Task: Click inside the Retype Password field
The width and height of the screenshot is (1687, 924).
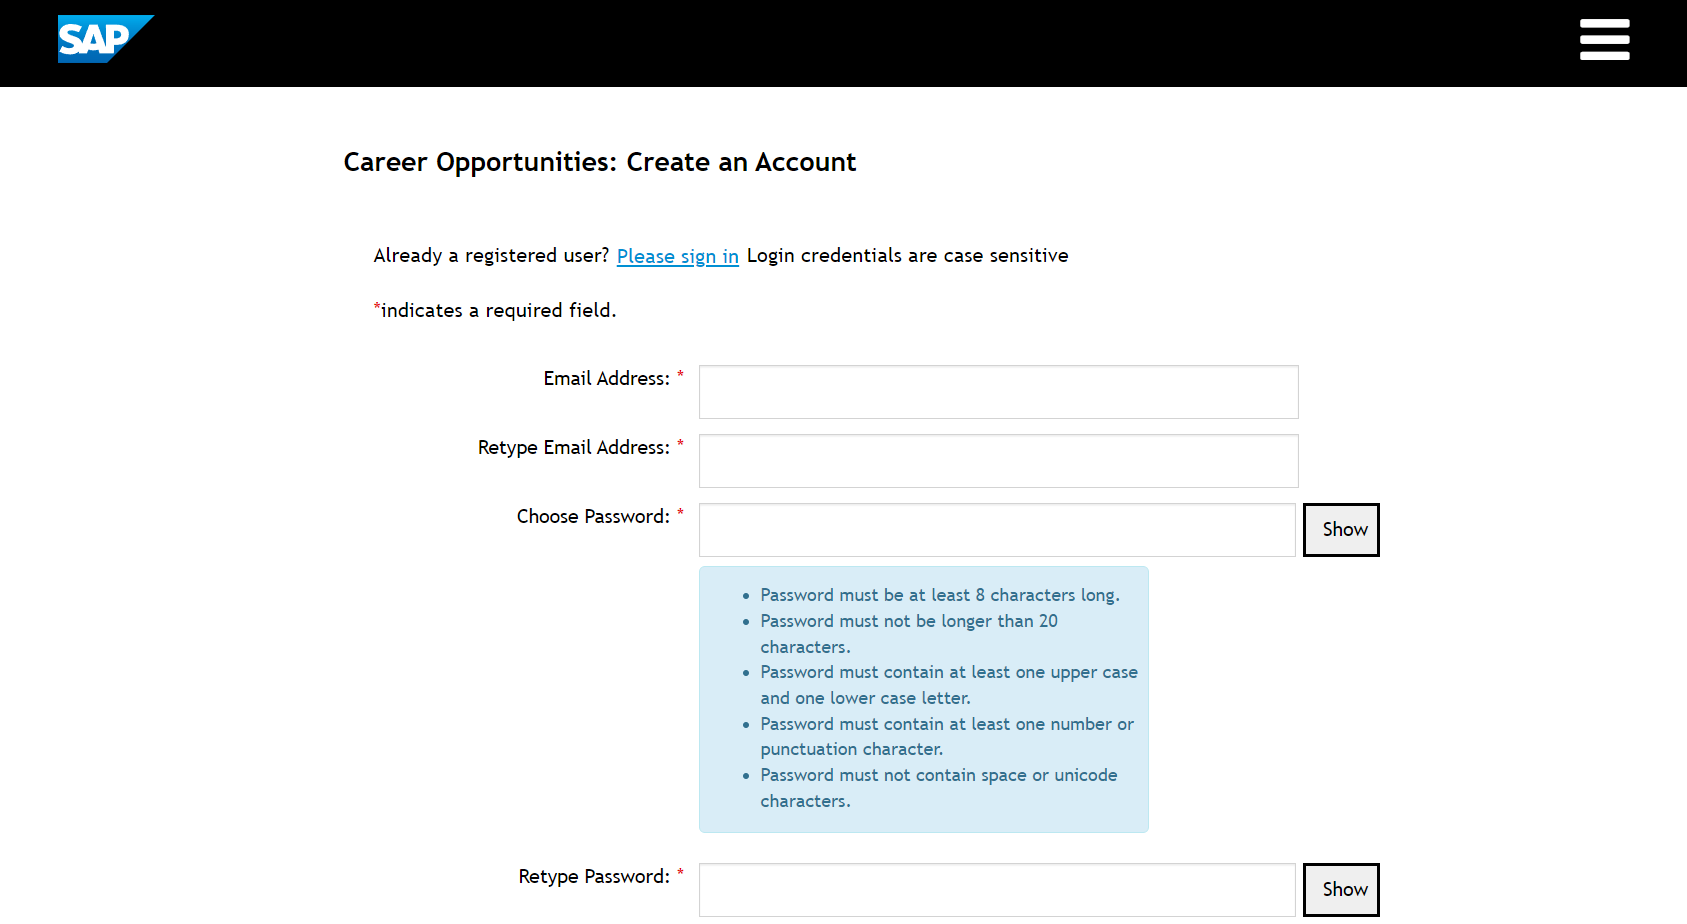Action: click(x=997, y=890)
